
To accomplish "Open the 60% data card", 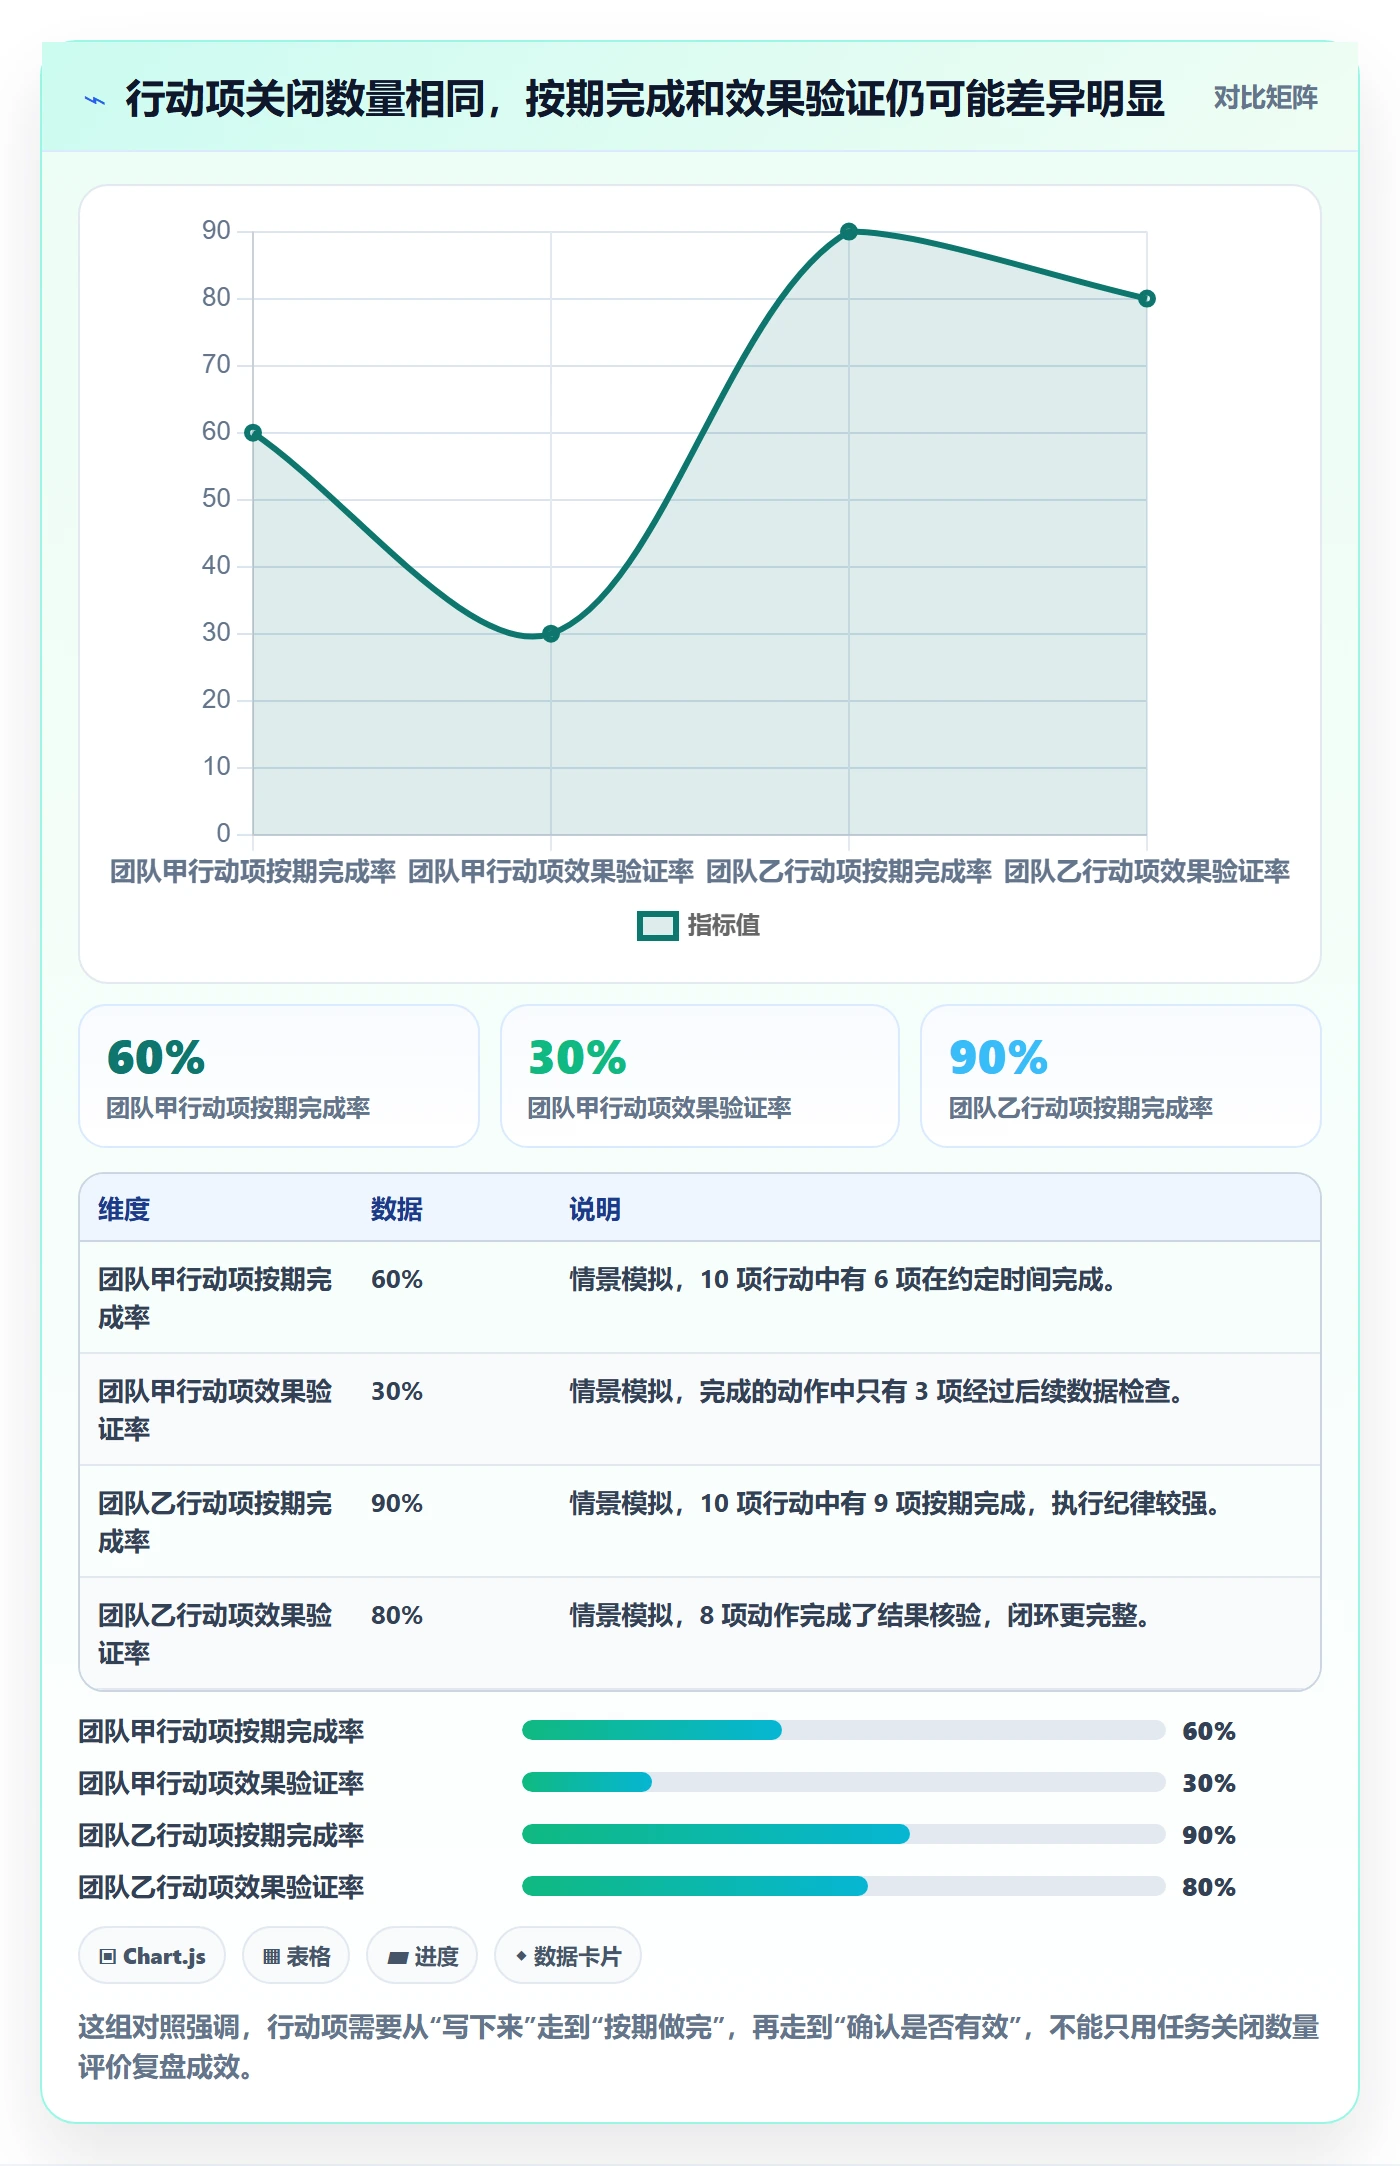I will click(x=279, y=1076).
